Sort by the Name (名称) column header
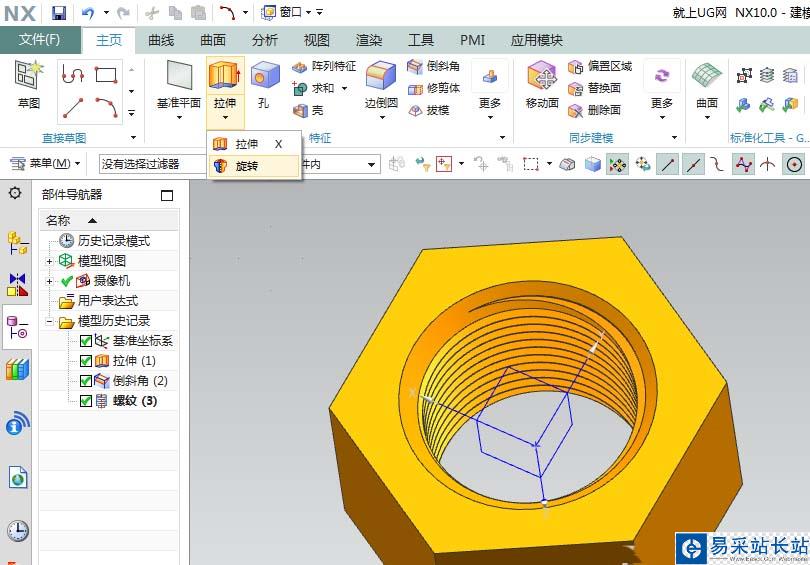Viewport: 810px width, 565px height. 109,221
